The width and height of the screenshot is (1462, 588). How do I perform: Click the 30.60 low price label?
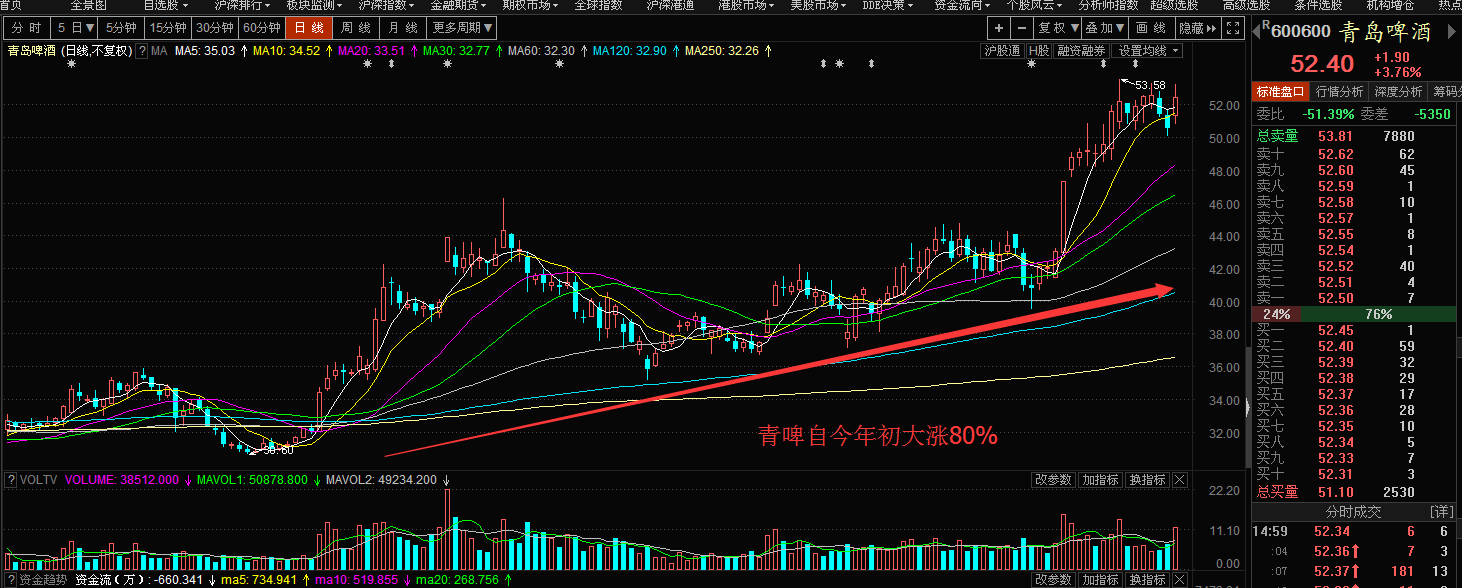coord(278,450)
